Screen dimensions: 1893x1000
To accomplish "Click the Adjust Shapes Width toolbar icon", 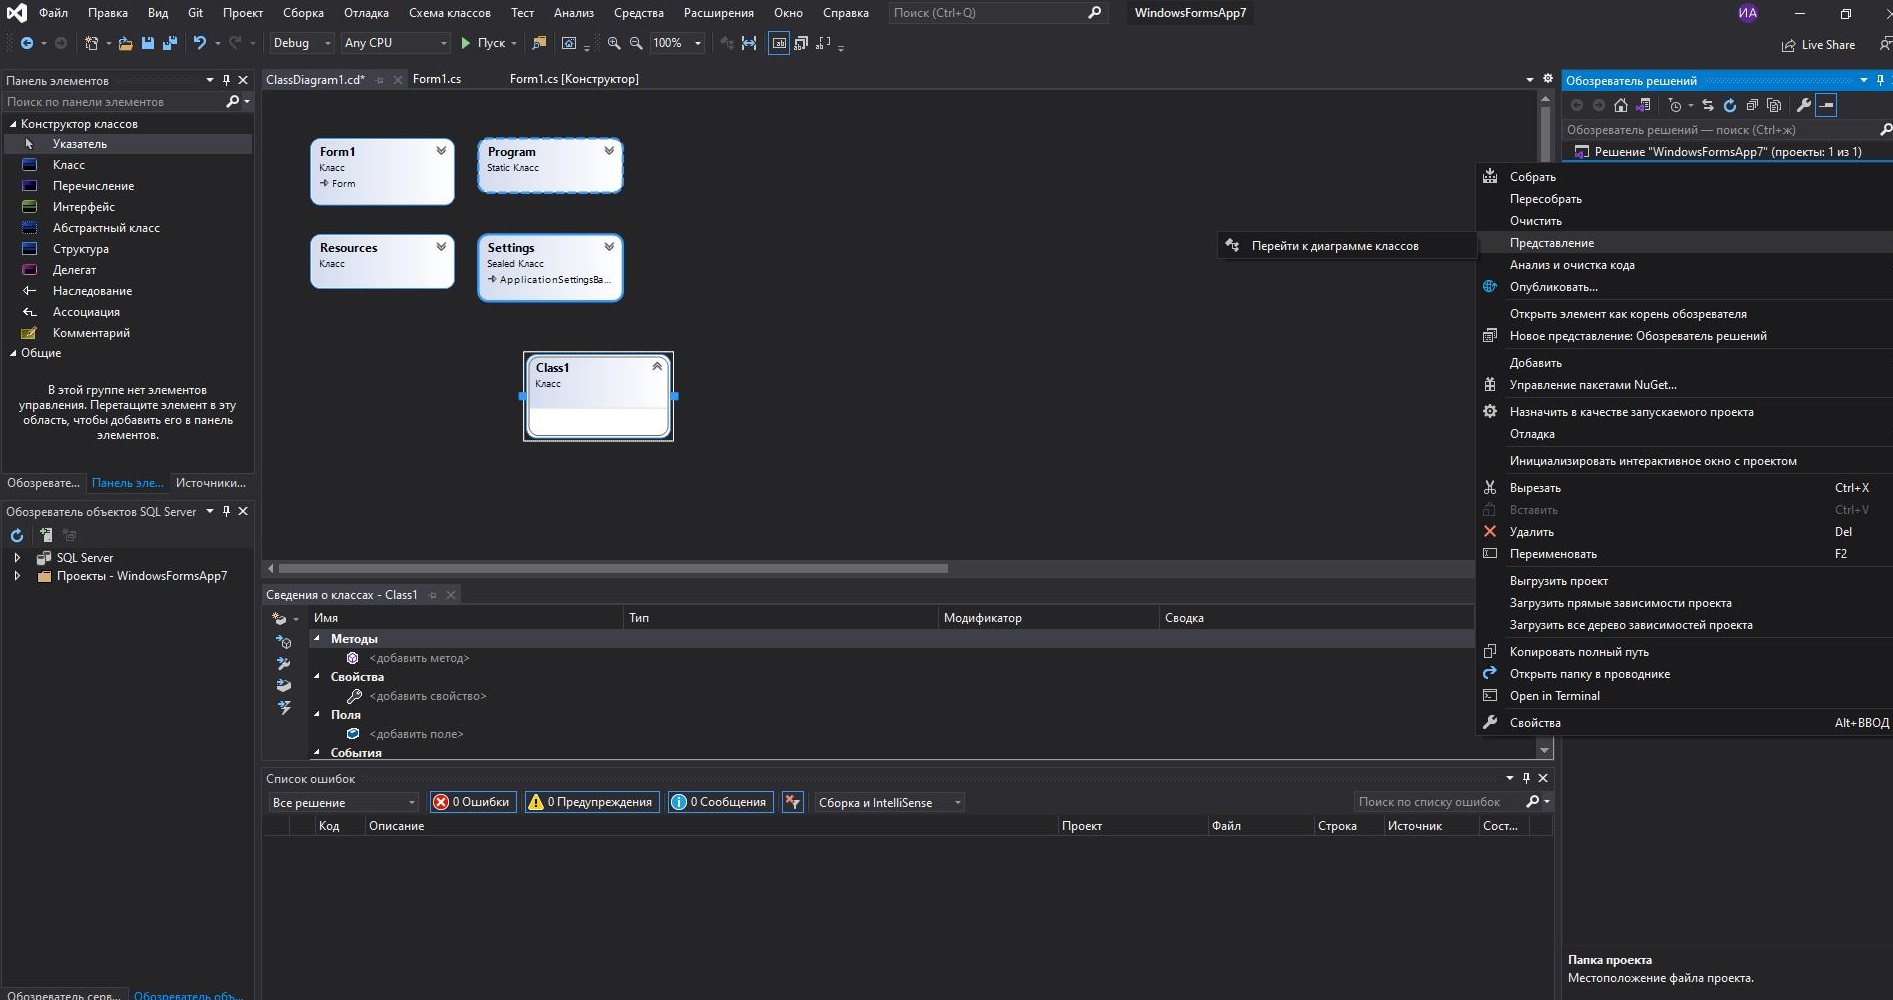I will coord(749,43).
